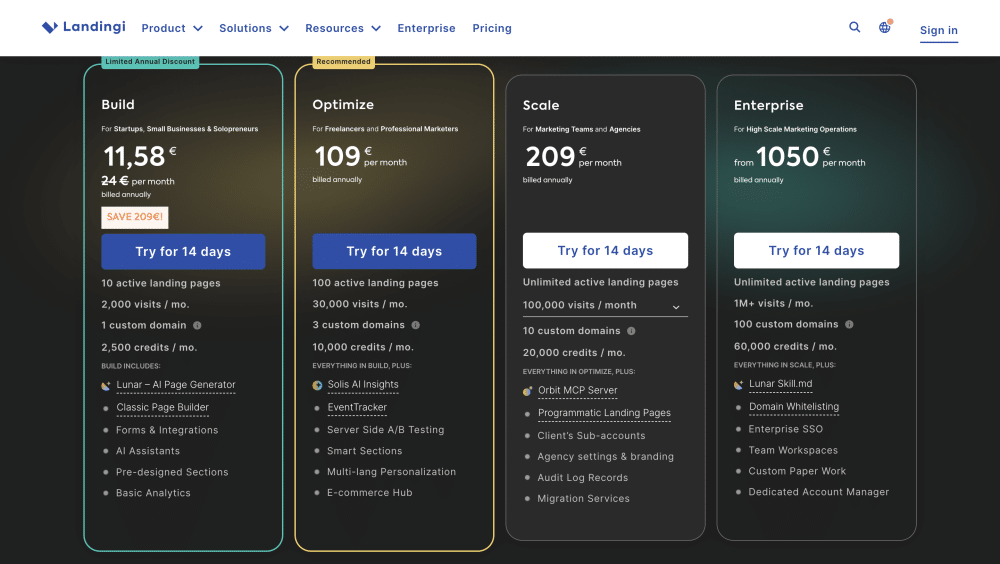The image size is (1000, 564).
Task: Click Agency settings & branding text
Action: point(605,457)
